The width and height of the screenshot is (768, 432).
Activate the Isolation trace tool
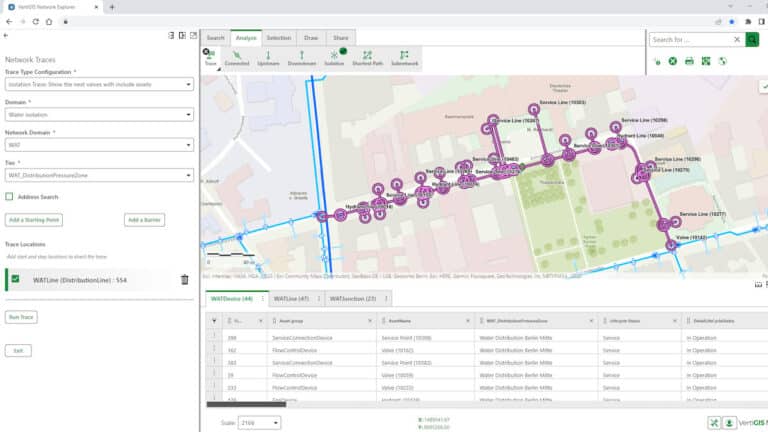tap(334, 57)
